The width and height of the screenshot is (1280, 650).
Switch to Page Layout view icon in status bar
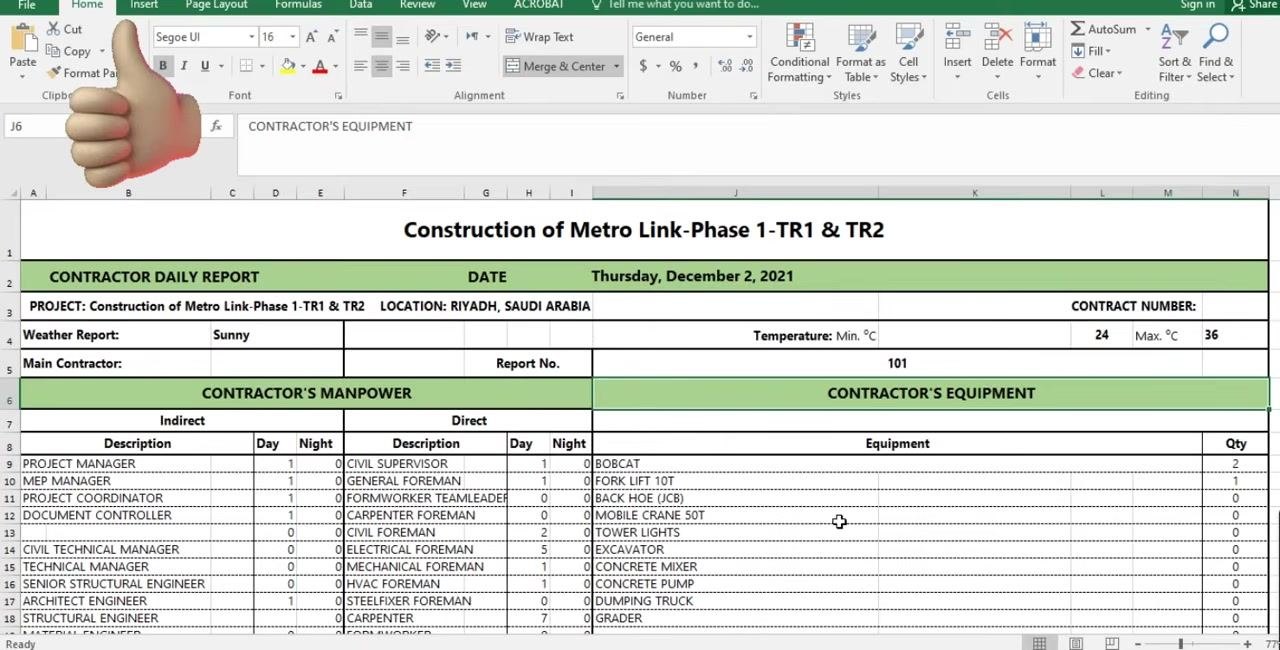1076,643
